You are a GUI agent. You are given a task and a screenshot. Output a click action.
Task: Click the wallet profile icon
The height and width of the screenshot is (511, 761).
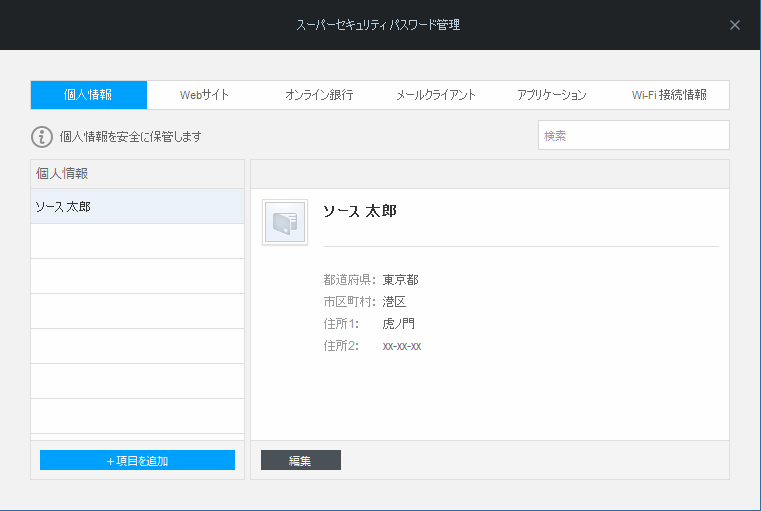[x=285, y=222]
